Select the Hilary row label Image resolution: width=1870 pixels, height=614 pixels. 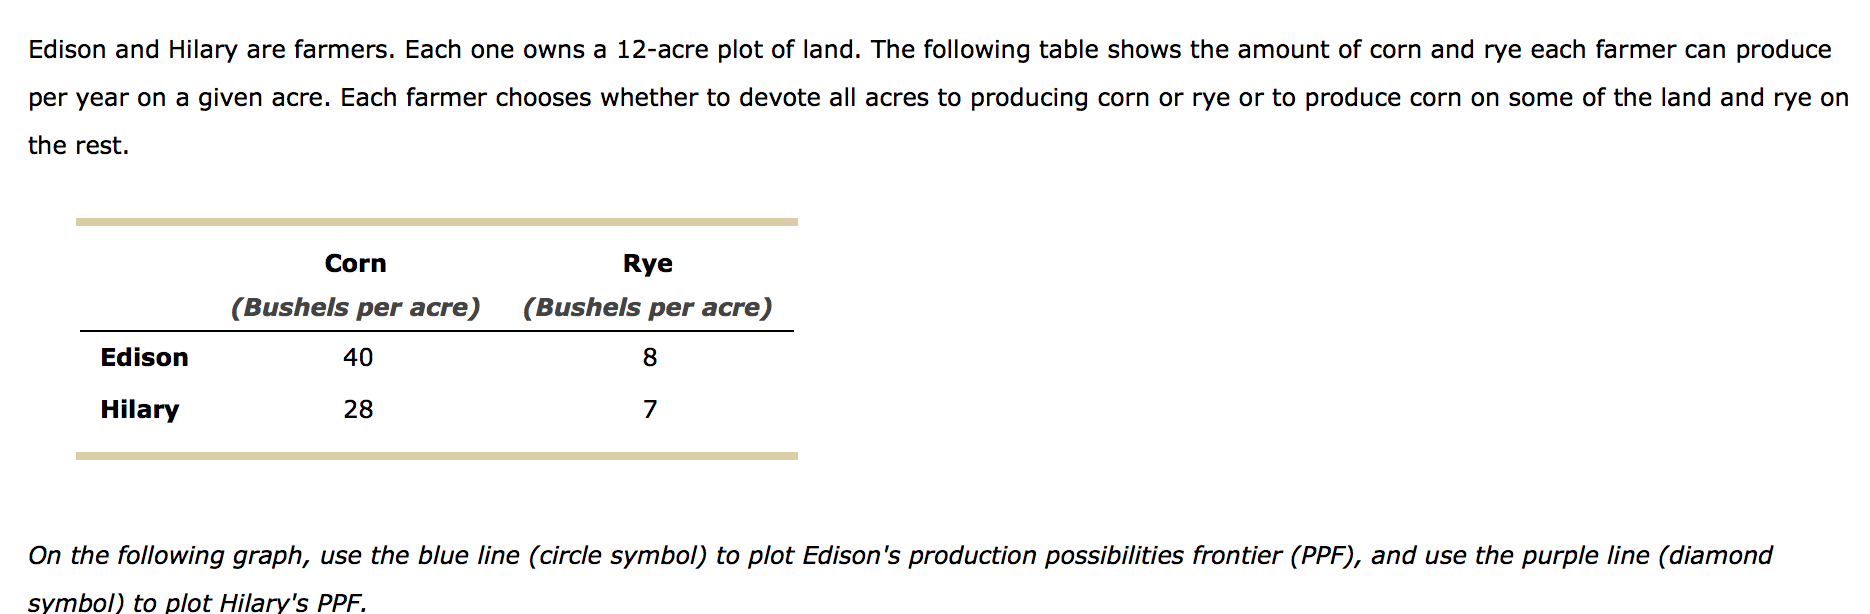(139, 410)
